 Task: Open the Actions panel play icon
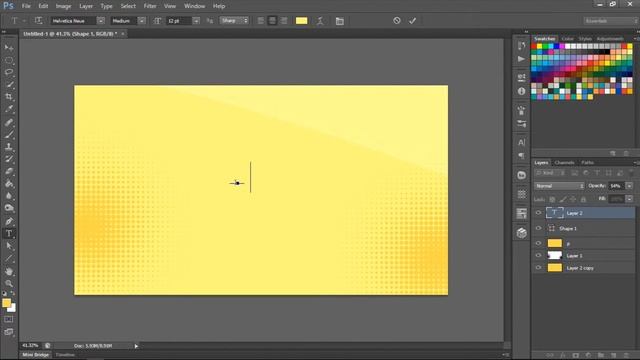click(522, 59)
